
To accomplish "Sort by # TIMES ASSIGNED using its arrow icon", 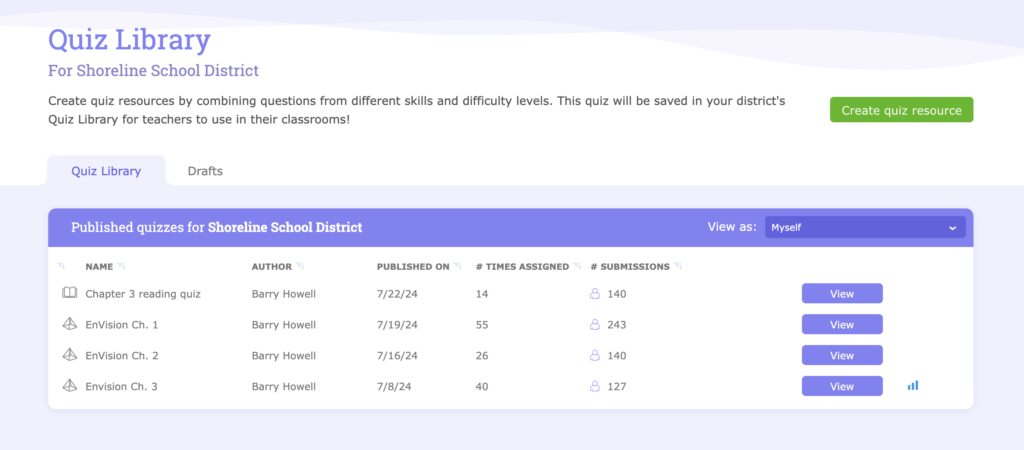I will click(577, 266).
